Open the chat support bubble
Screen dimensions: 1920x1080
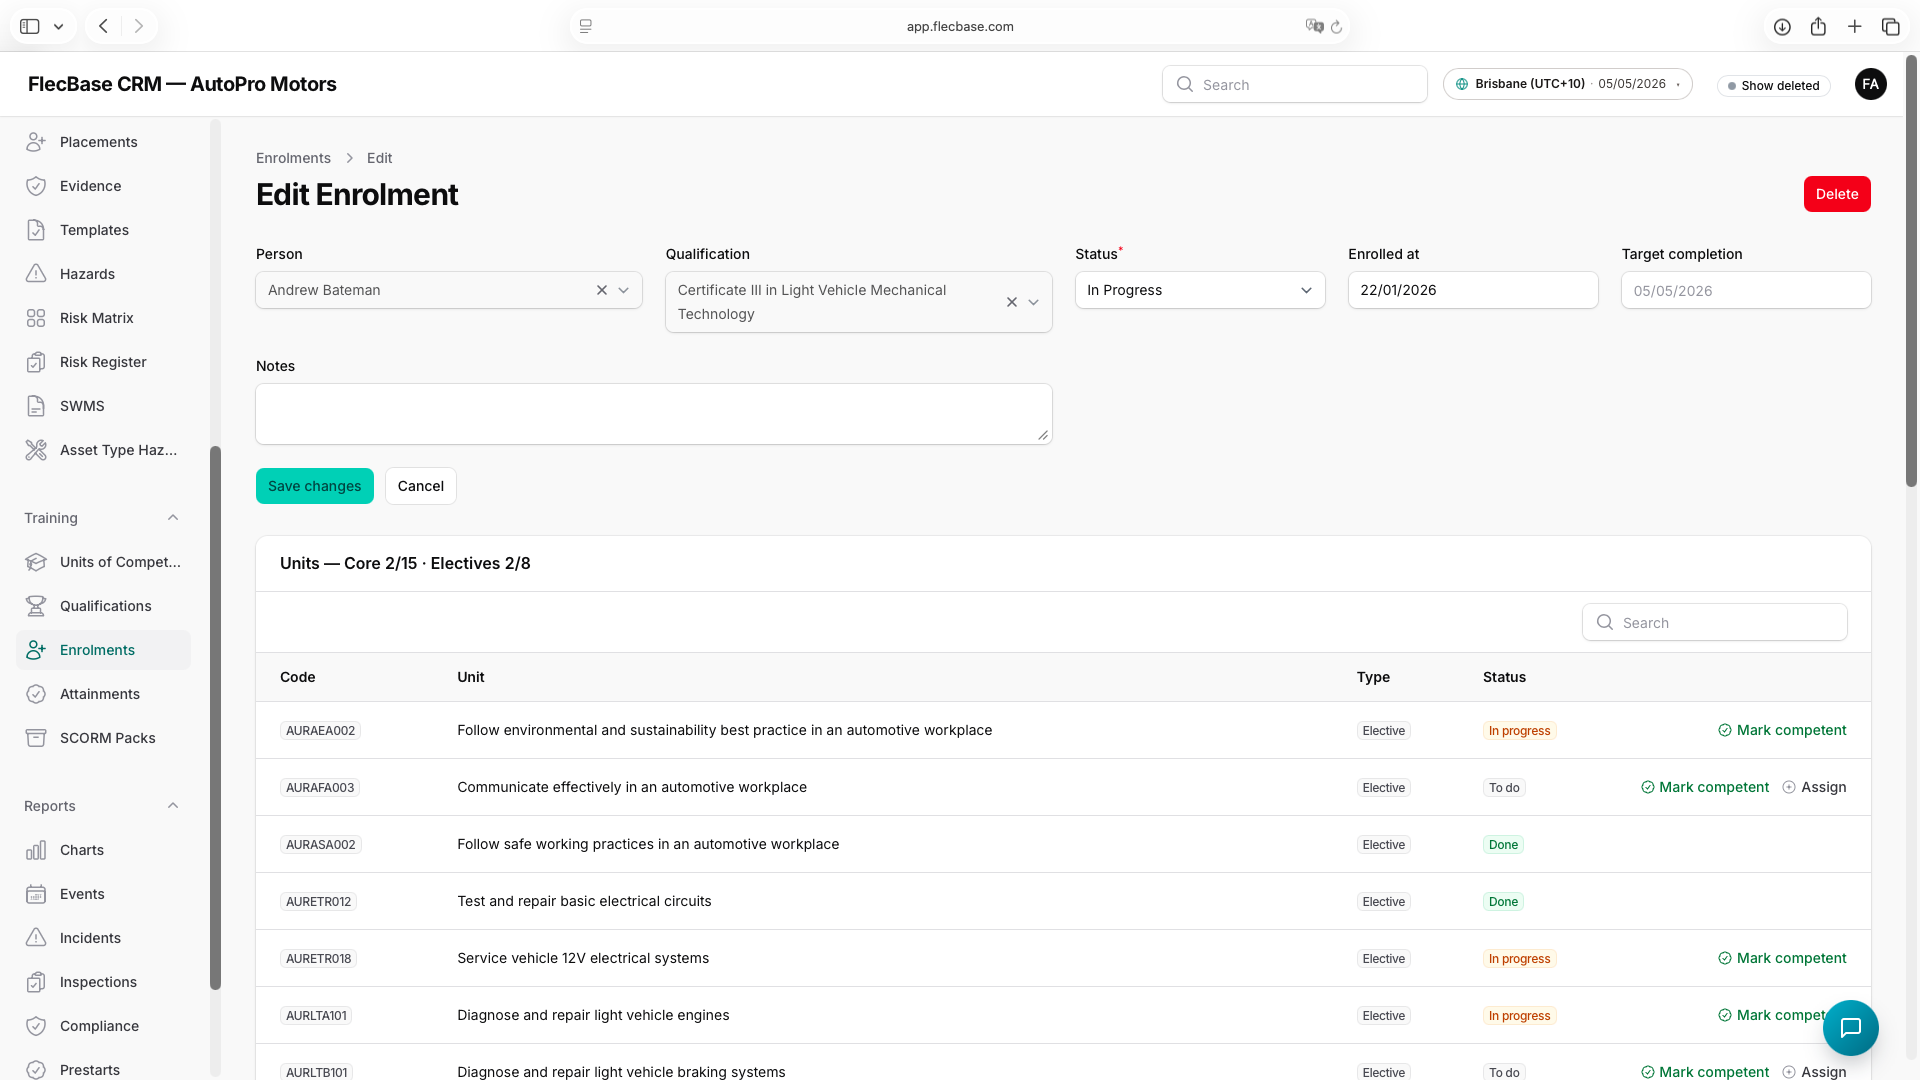[x=1850, y=1028]
